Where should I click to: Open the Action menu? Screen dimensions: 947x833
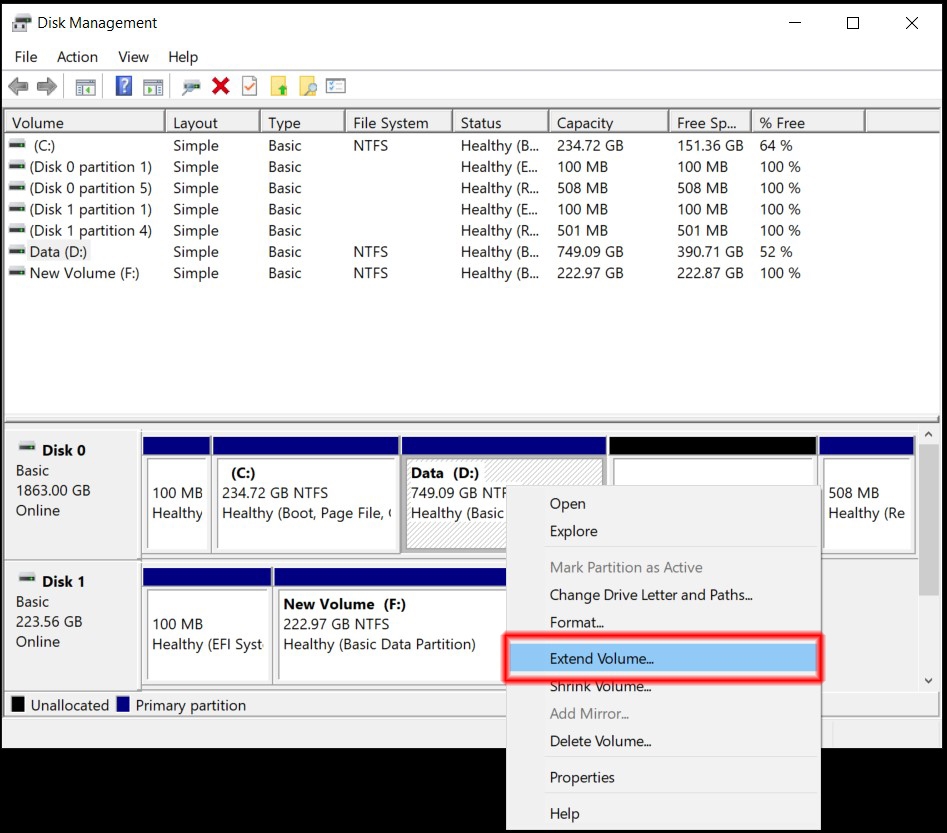coord(77,57)
